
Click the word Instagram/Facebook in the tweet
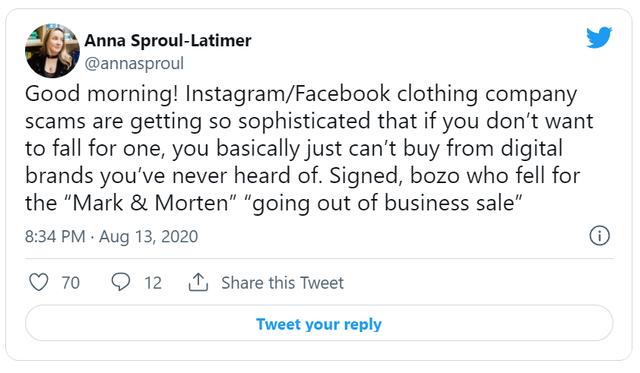(288, 94)
